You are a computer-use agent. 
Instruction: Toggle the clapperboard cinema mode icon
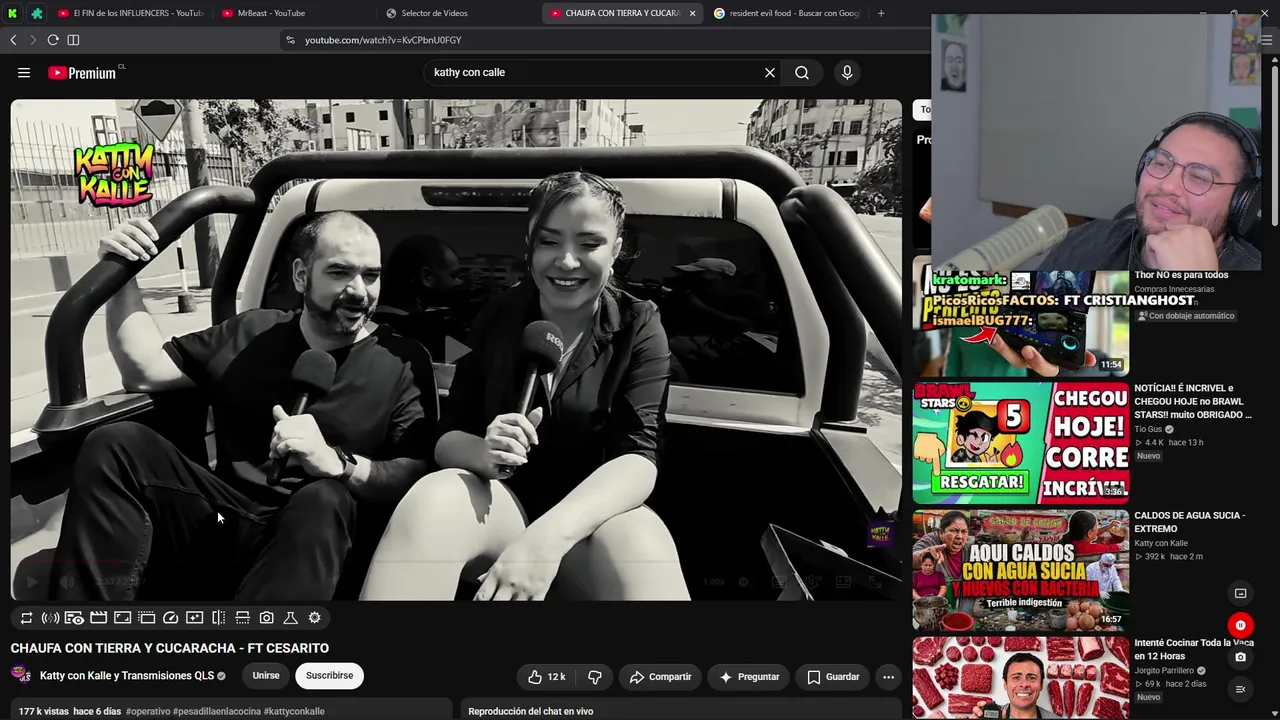(98, 618)
